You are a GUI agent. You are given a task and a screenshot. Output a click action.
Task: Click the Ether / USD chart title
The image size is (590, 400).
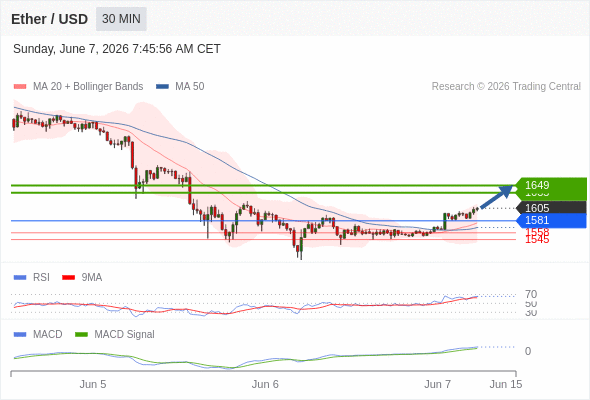click(x=49, y=19)
